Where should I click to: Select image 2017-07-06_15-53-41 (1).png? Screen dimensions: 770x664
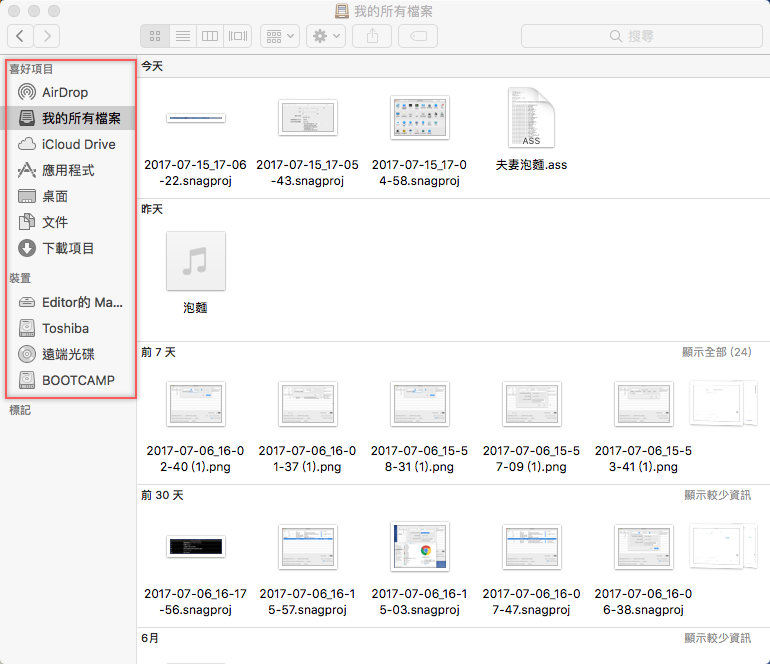click(x=643, y=426)
